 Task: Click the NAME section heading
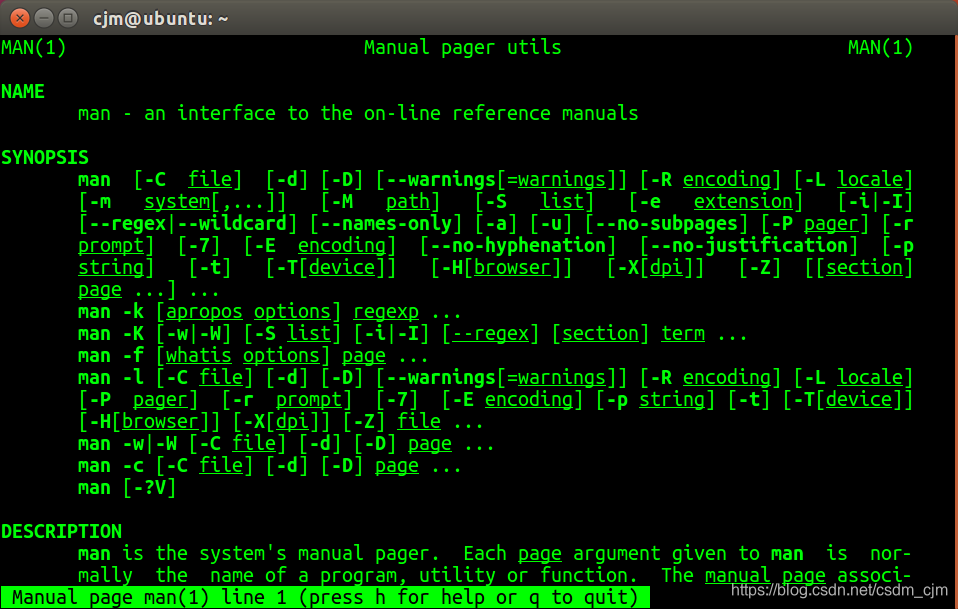point(23,92)
